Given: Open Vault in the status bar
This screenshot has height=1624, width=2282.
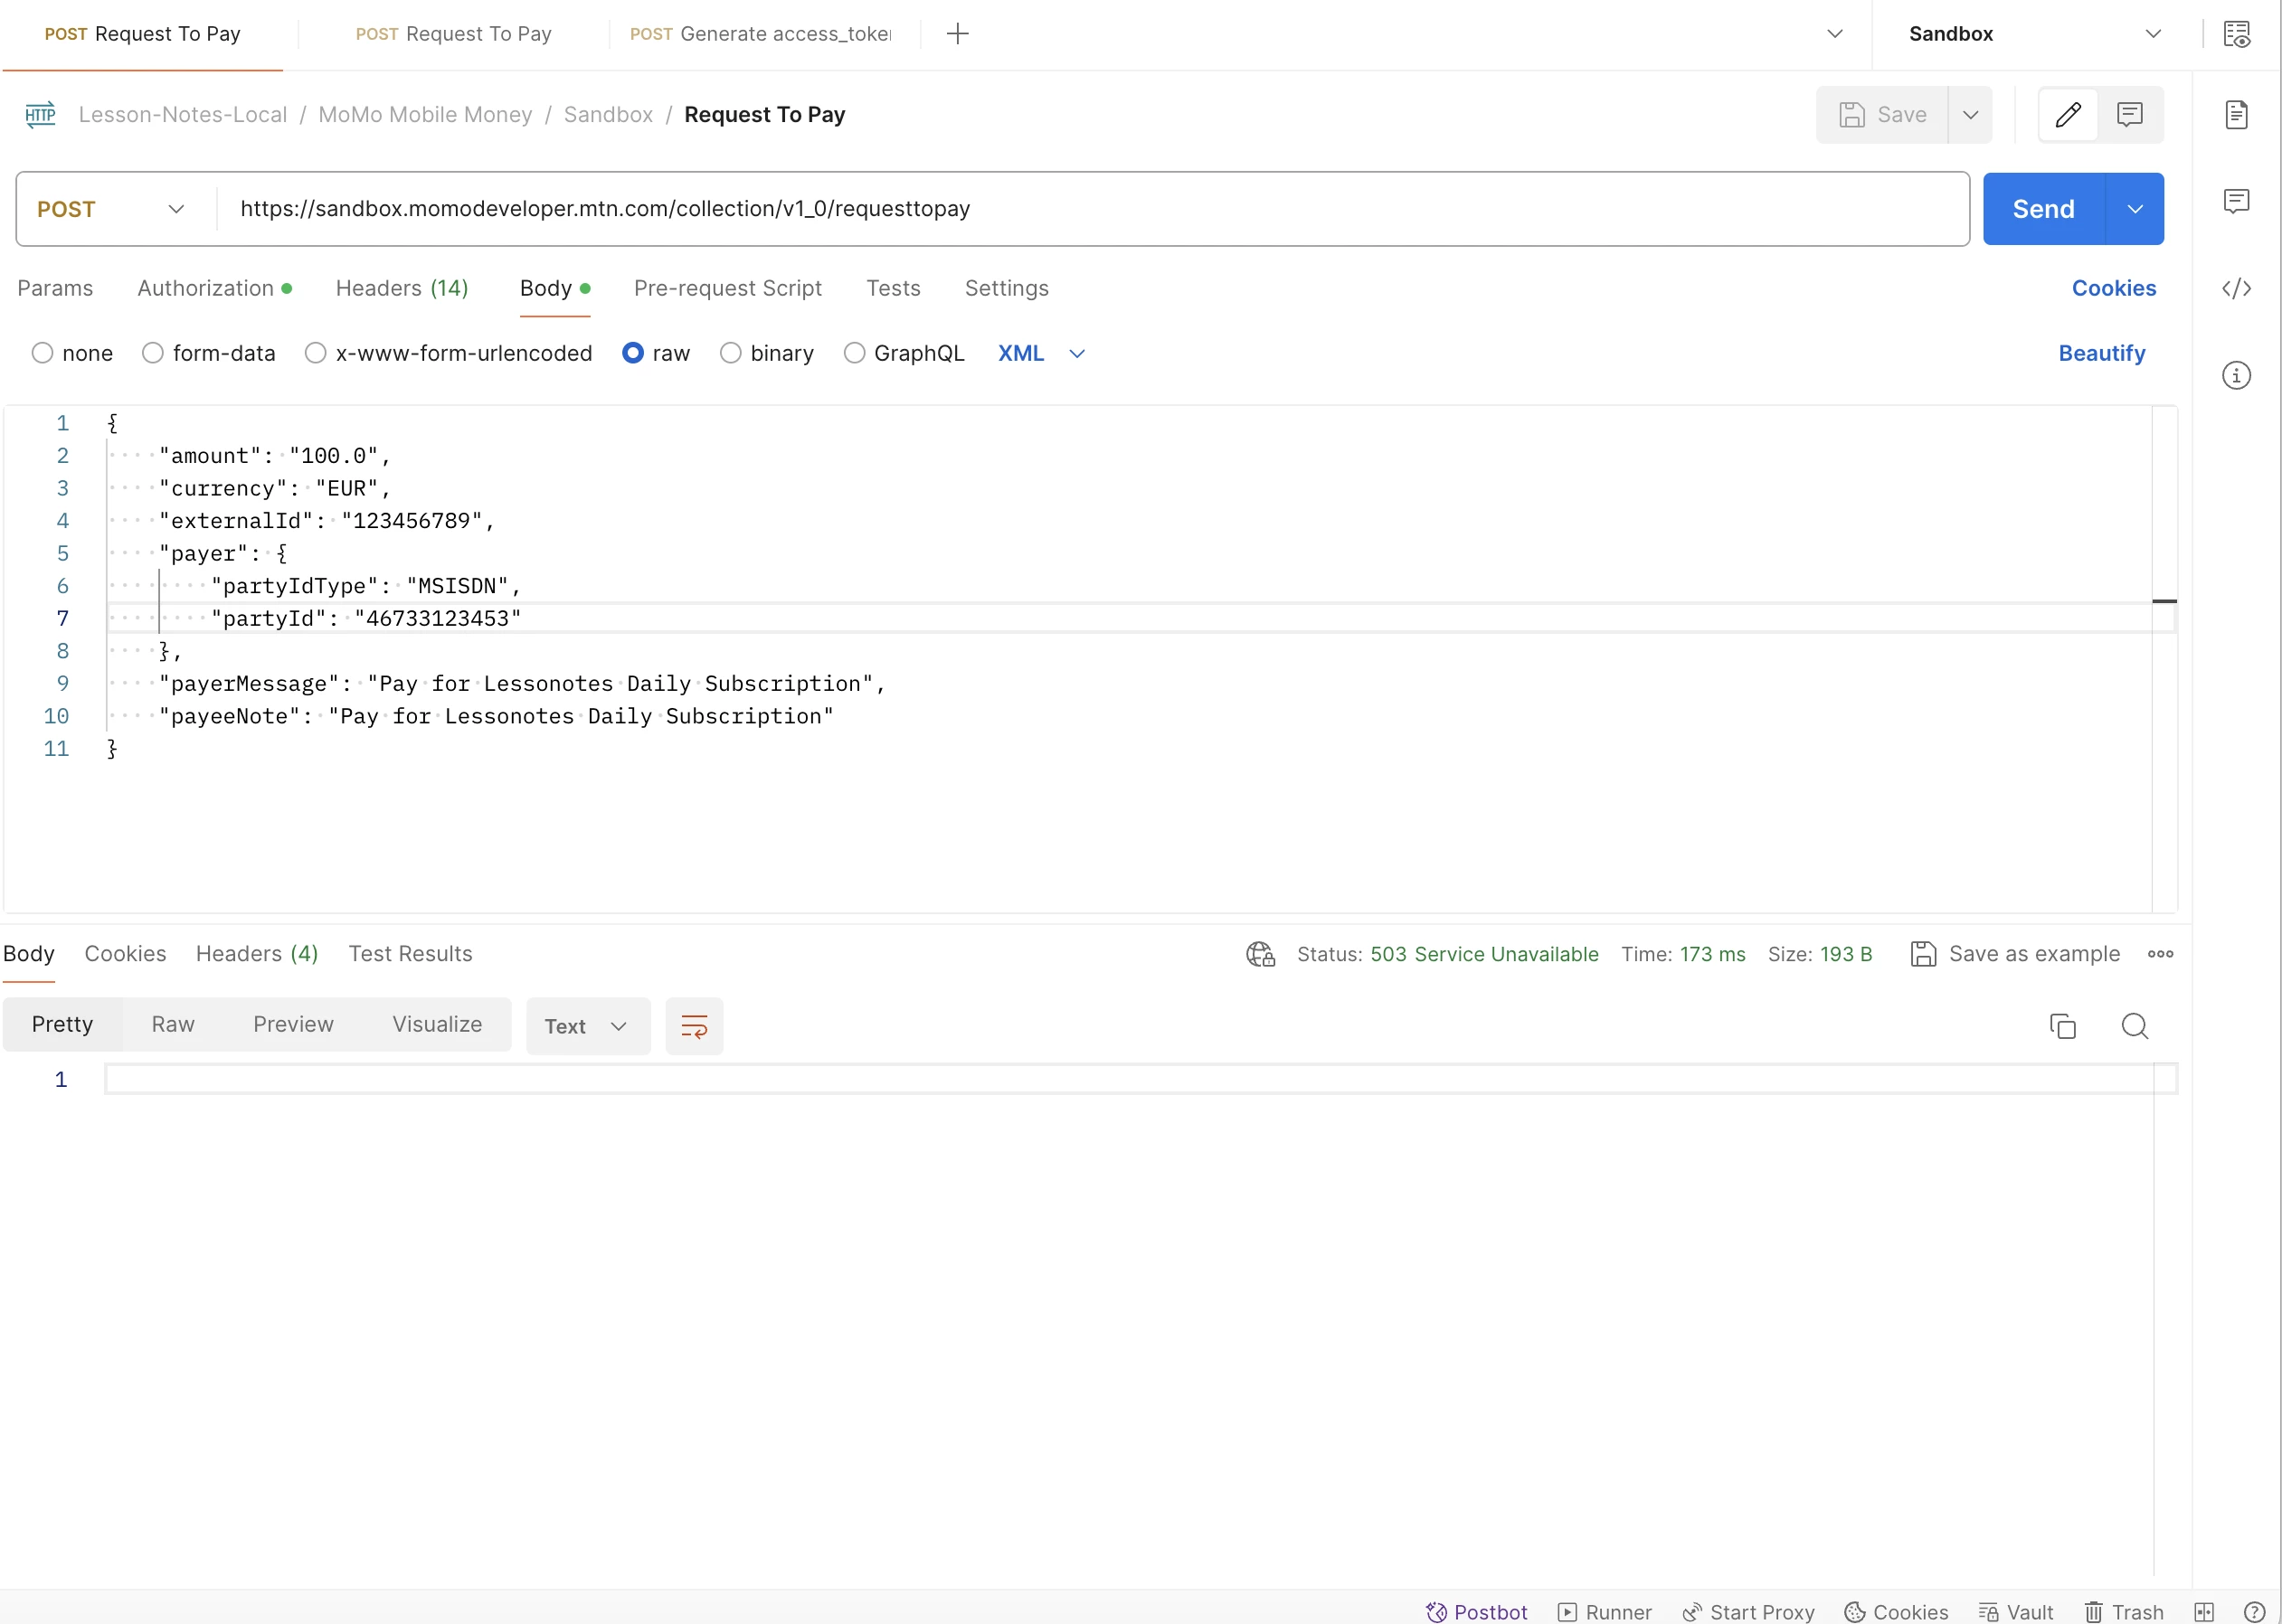Looking at the screenshot, I should coord(2016,1612).
